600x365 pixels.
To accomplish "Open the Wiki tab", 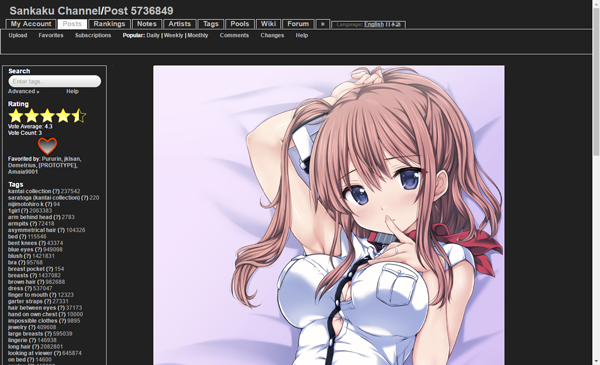I will [x=268, y=24].
